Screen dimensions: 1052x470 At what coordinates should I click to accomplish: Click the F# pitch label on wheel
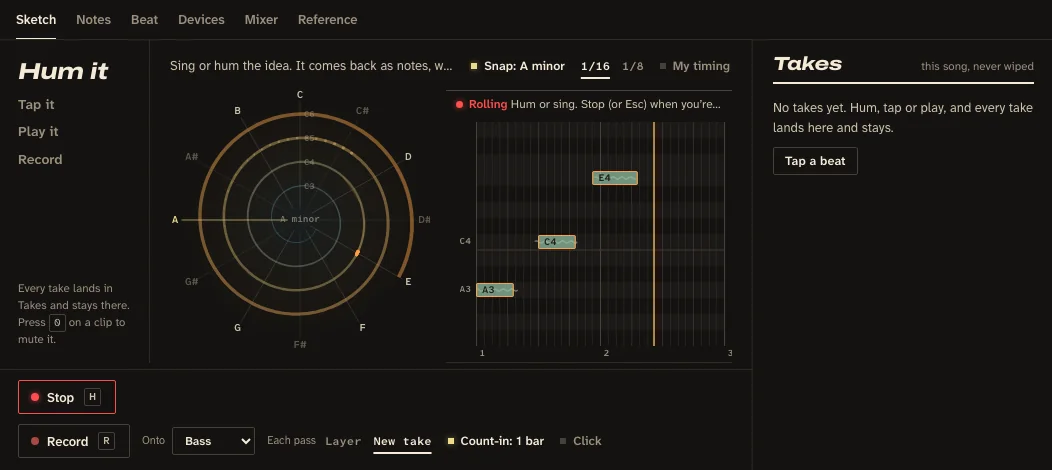tap(300, 345)
